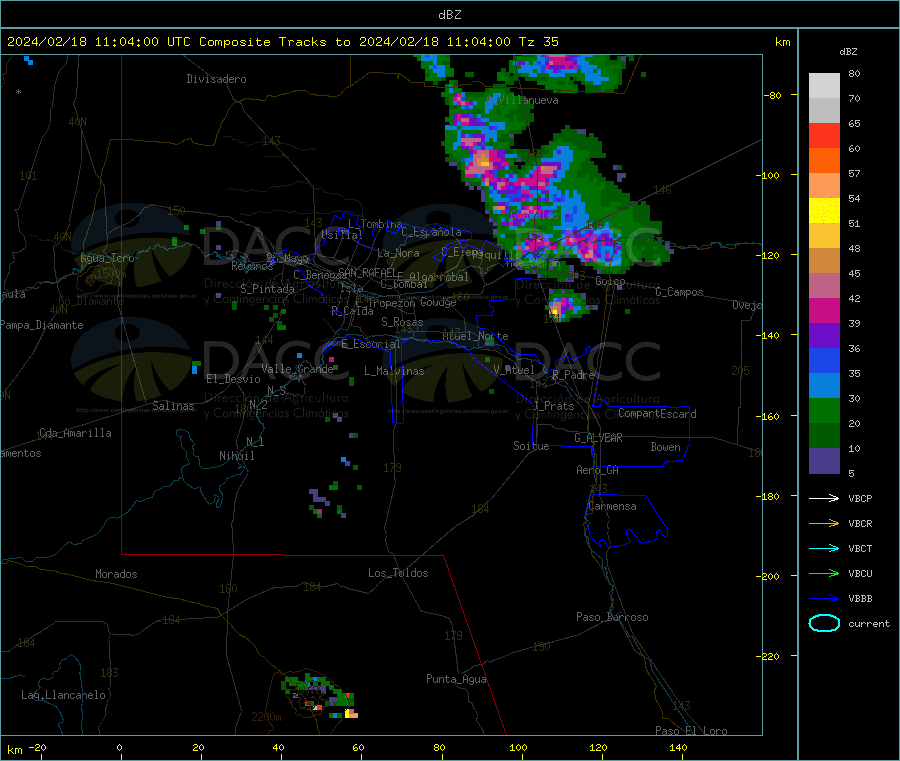Click the 'R_Padre' place label
Image resolution: width=900 pixels, height=761 pixels.
573,375
